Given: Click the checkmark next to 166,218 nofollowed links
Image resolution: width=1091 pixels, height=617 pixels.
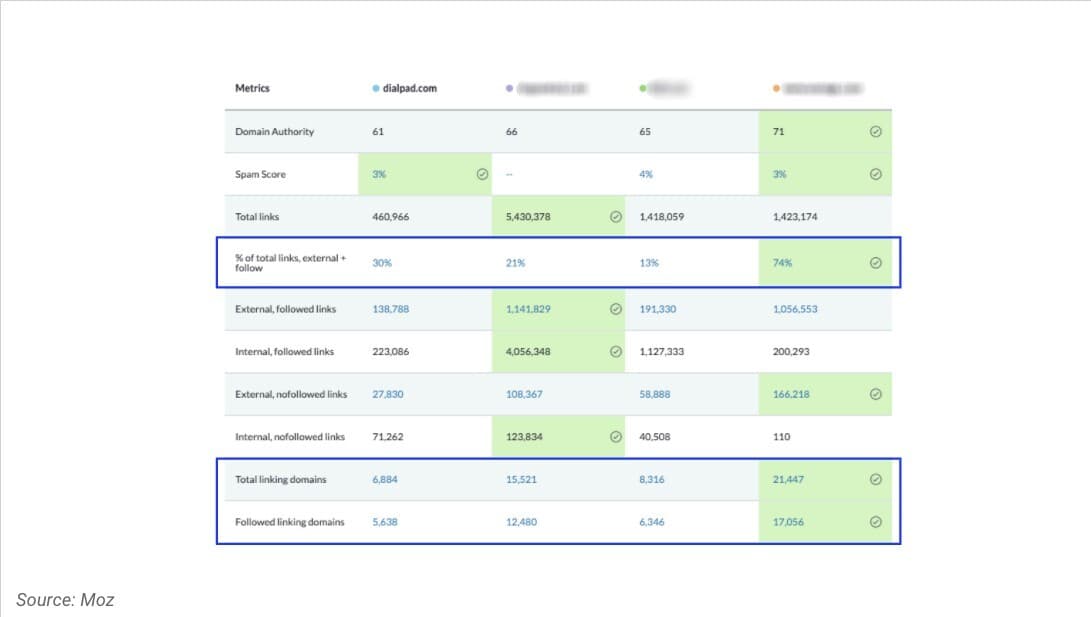Looking at the screenshot, I should coord(875,394).
